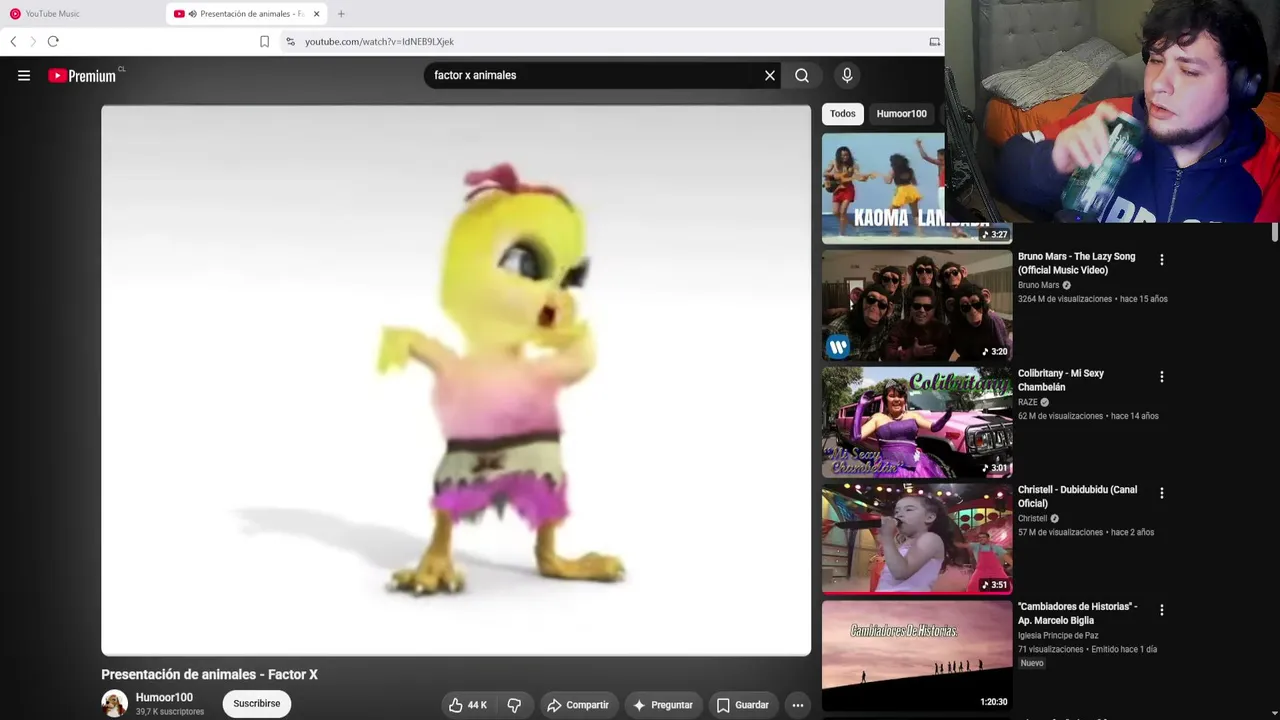The height and width of the screenshot is (720, 1280).
Task: Like the video with 44 K likes
Action: pyautogui.click(x=467, y=705)
